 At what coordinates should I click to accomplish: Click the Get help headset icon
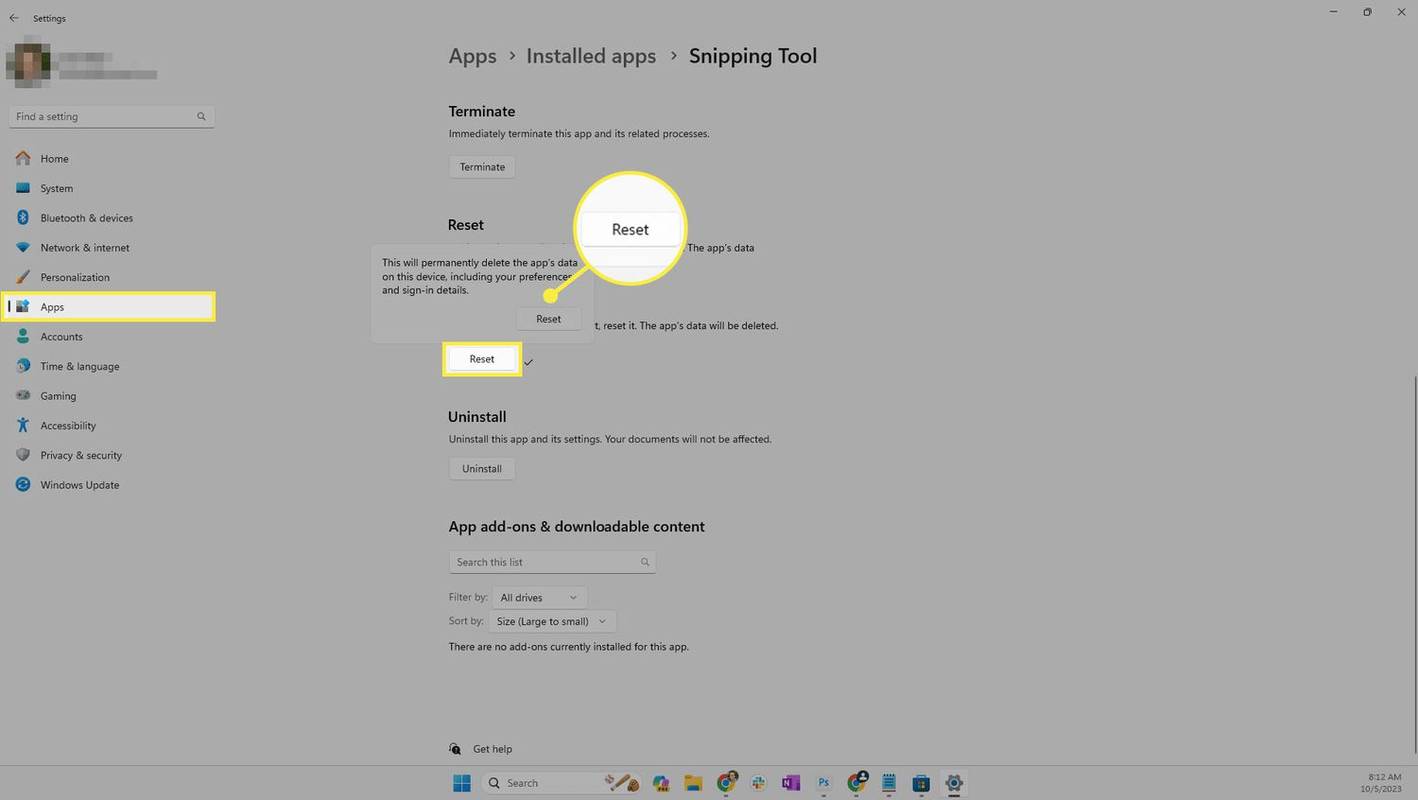click(x=455, y=749)
